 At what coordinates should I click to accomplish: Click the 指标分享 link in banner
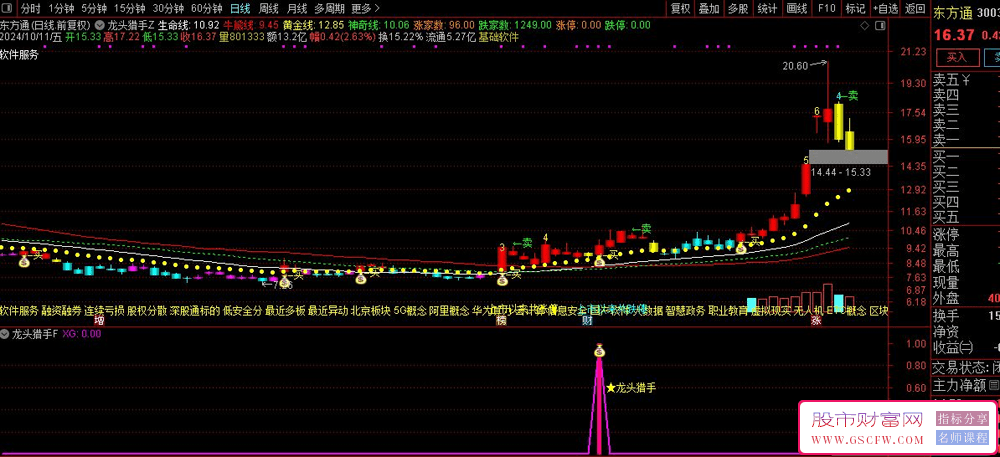[962, 419]
